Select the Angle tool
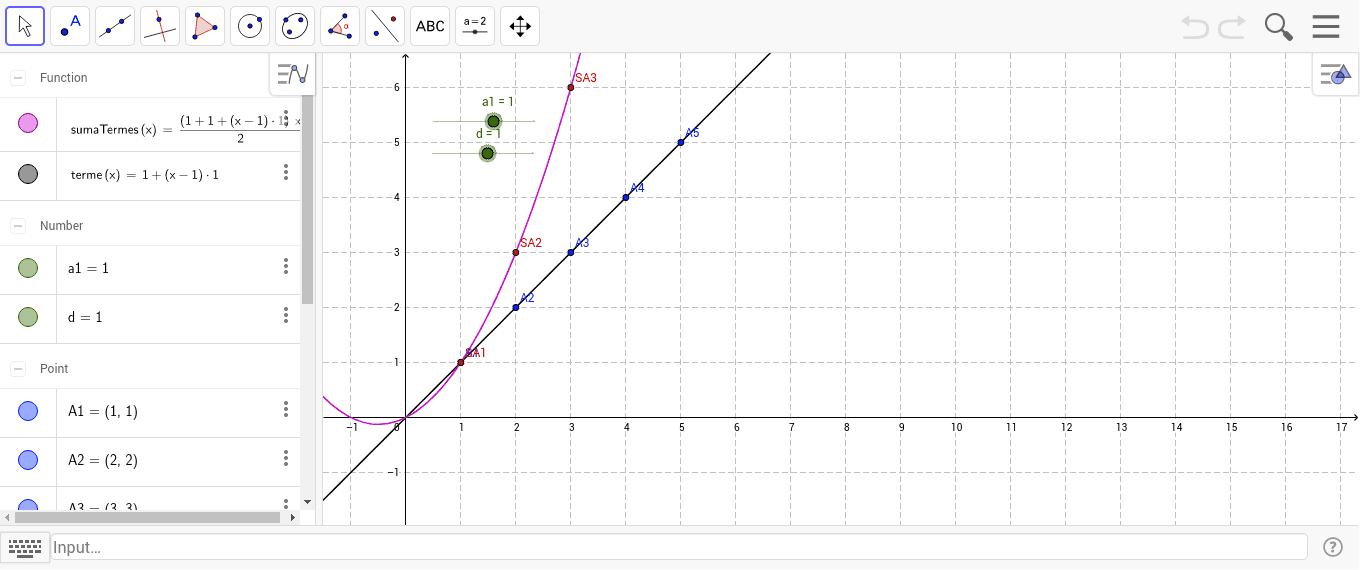This screenshot has height=570, width=1360. pyautogui.click(x=340, y=26)
